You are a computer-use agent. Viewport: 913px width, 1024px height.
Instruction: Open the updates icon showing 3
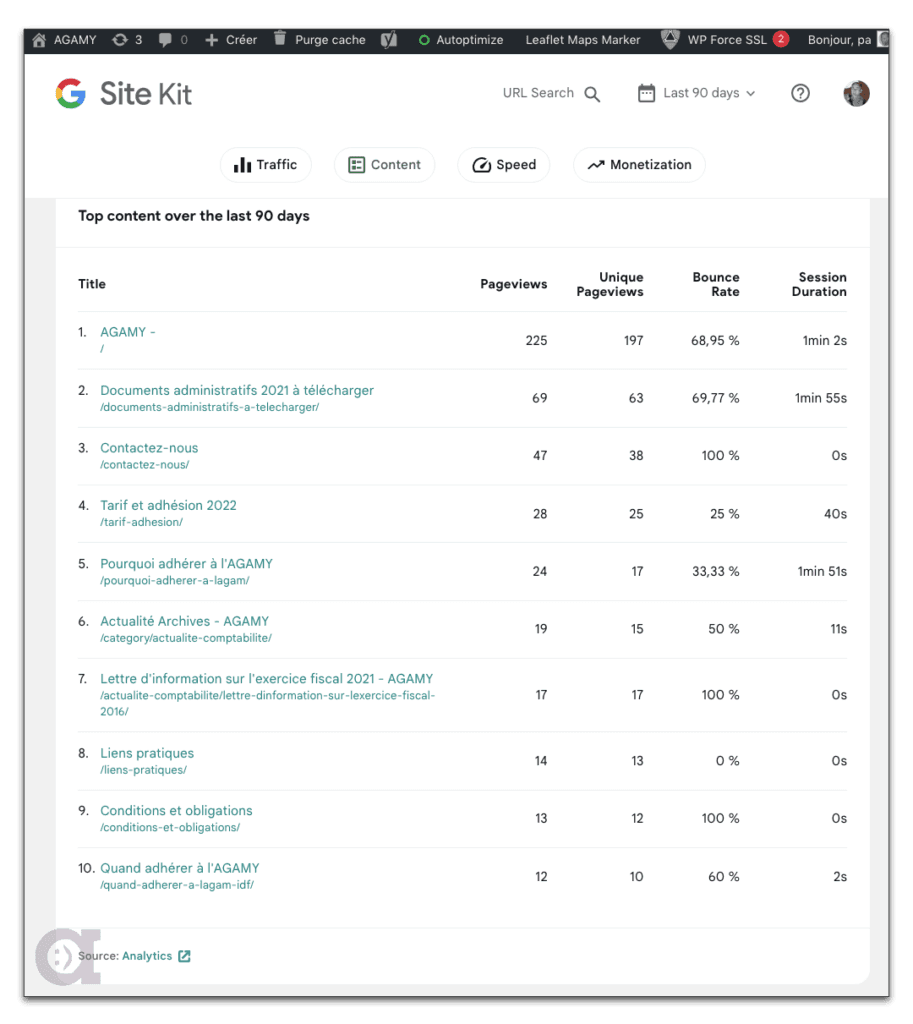coord(120,40)
